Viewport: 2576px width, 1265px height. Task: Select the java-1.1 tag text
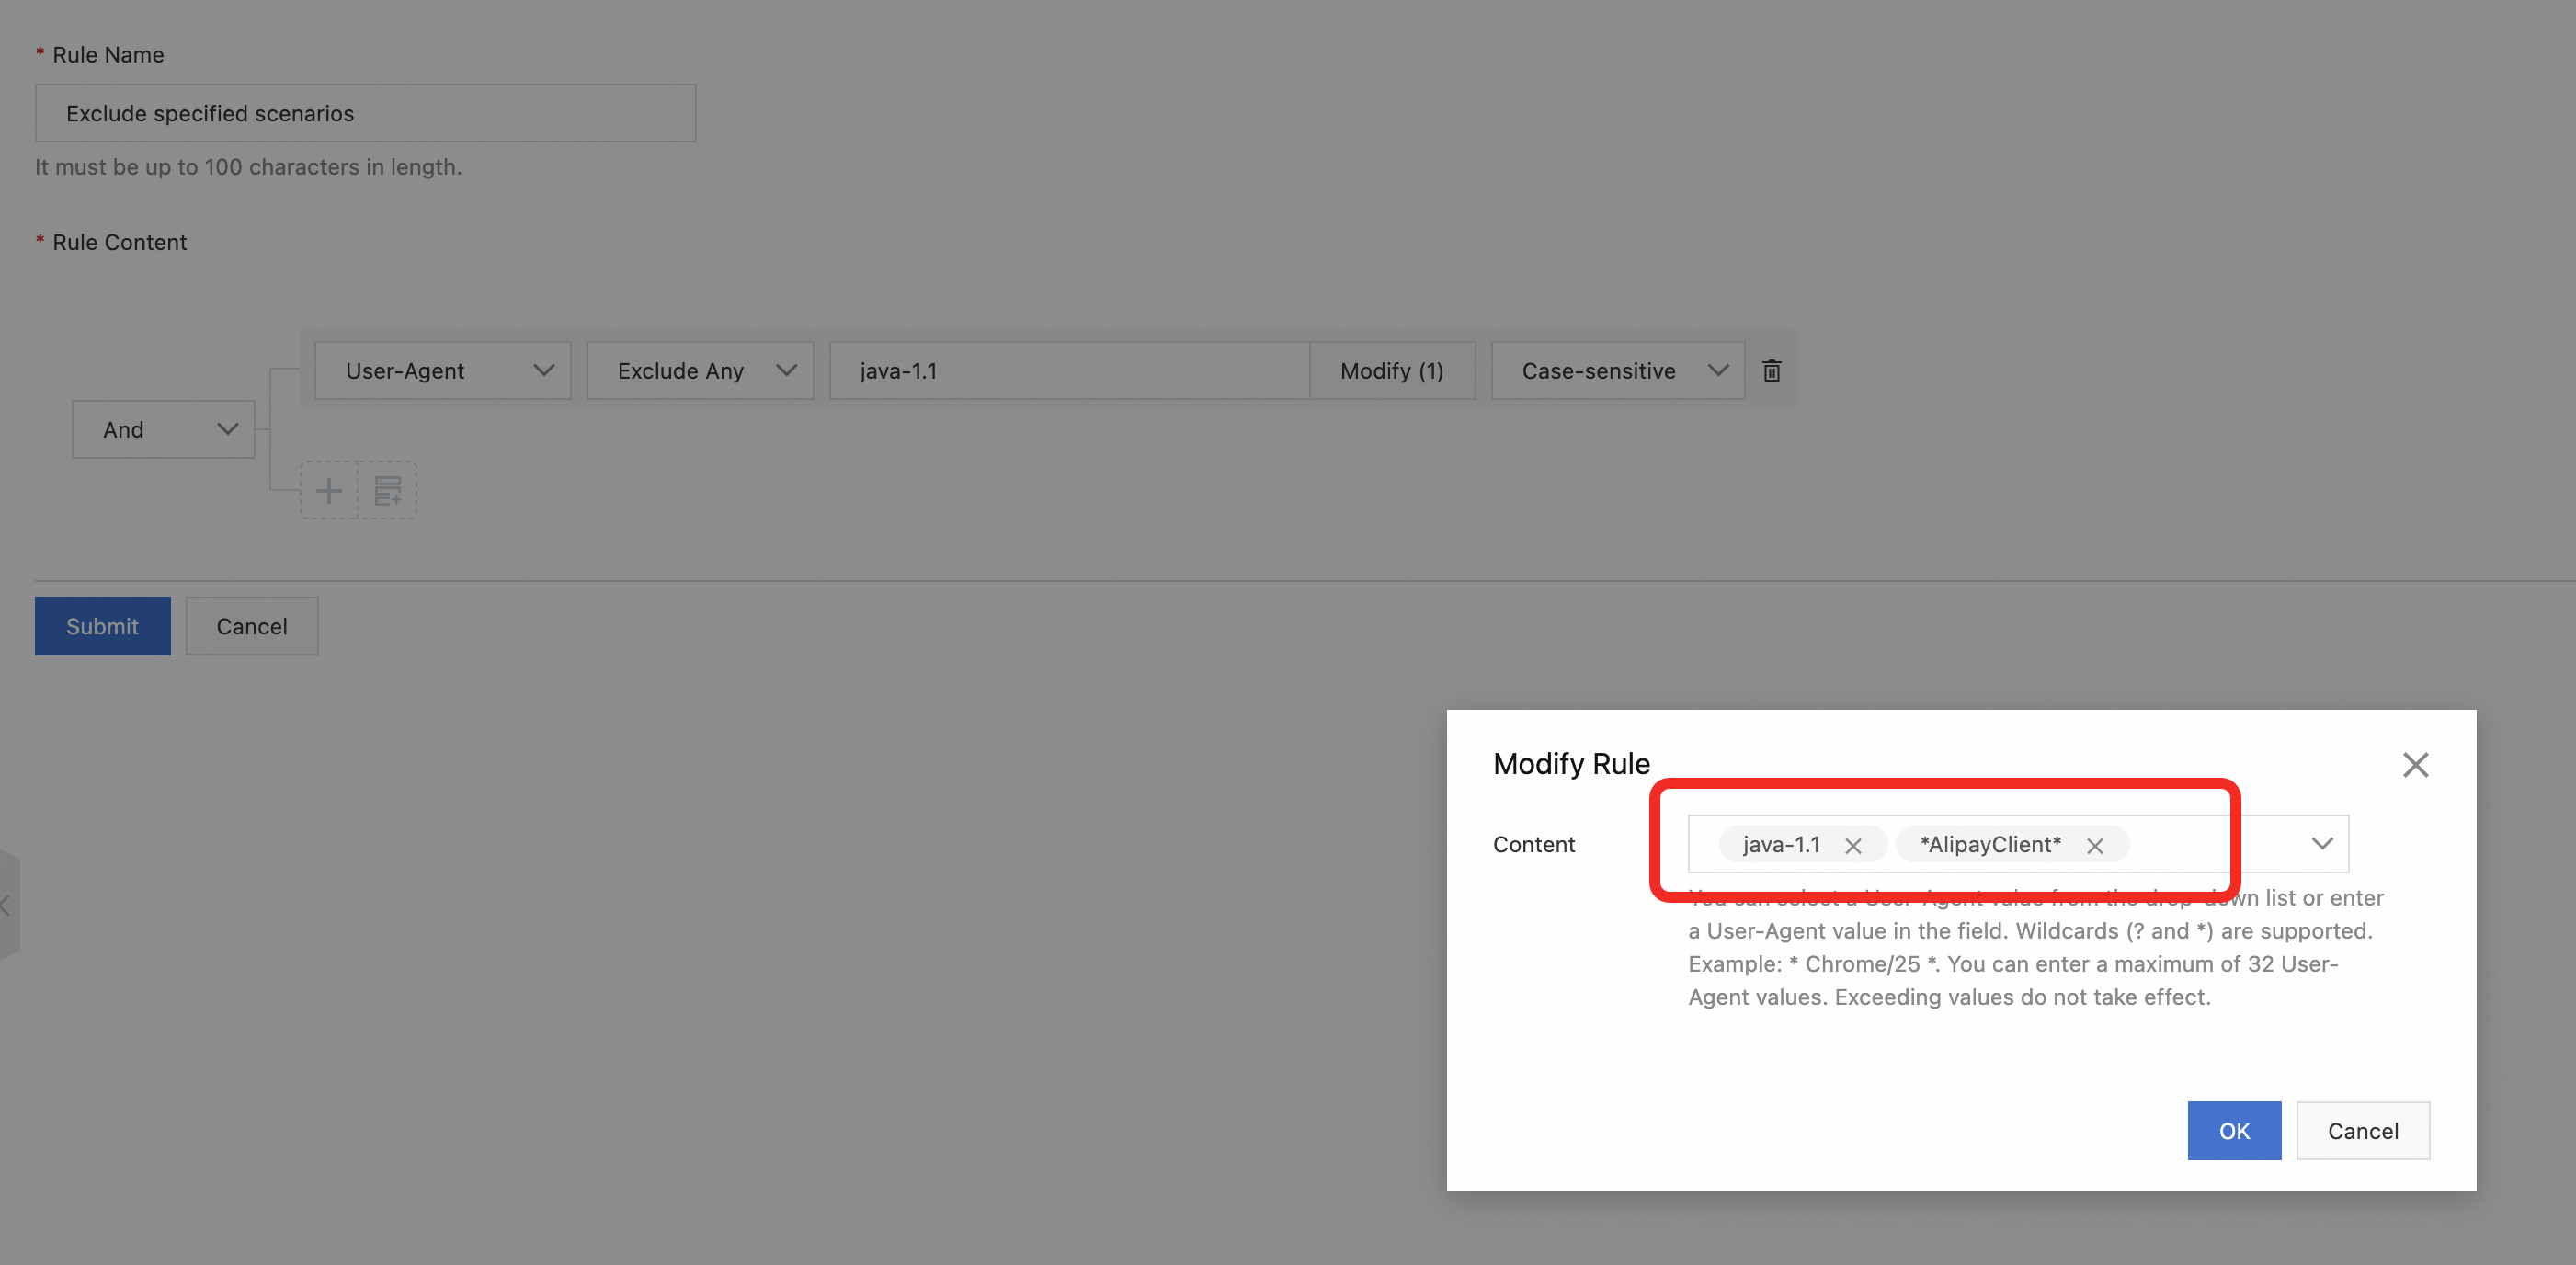(1781, 845)
